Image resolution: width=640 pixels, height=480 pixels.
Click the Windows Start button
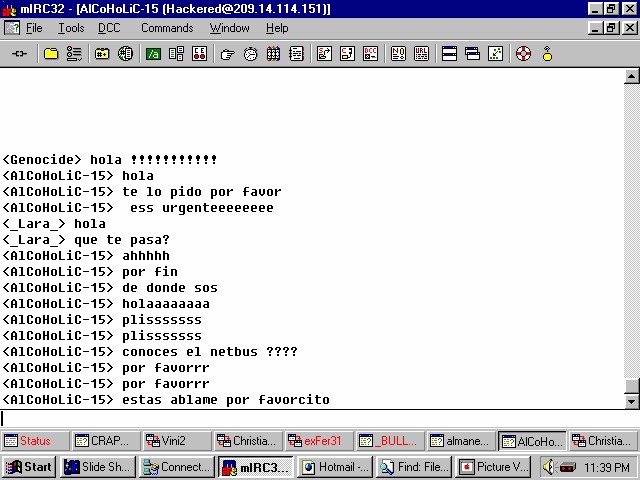pos(29,467)
